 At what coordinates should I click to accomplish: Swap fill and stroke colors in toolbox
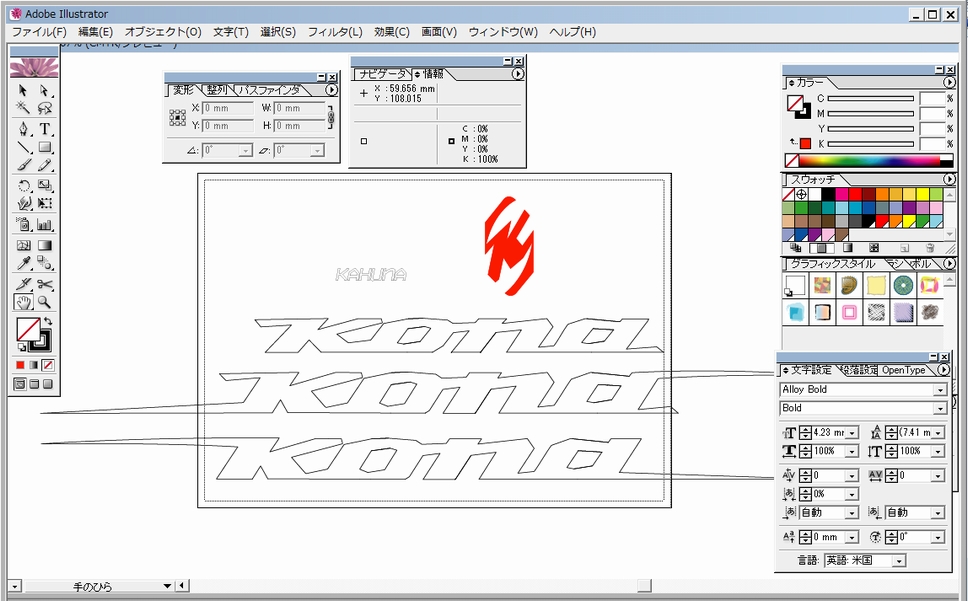48,322
